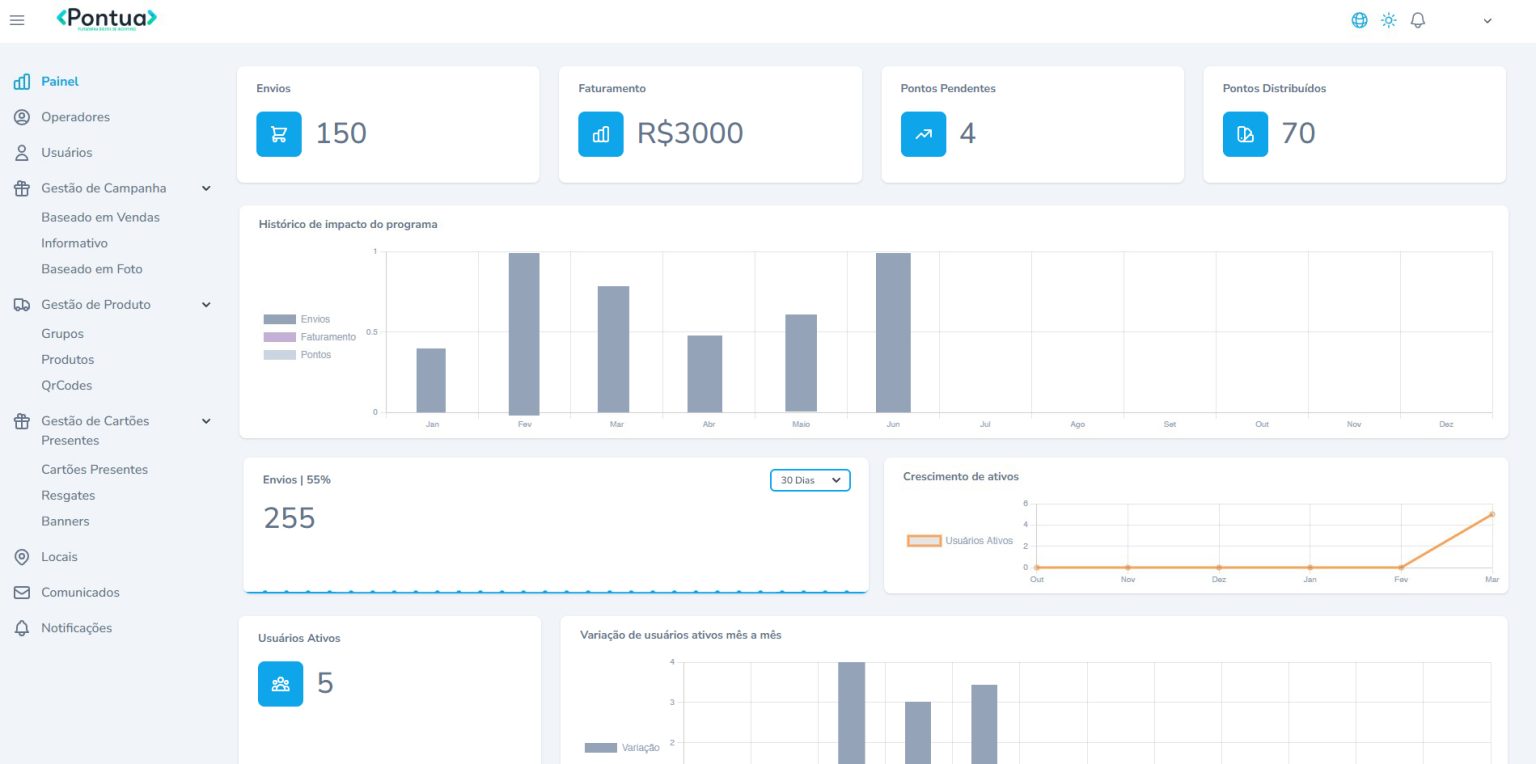Open Baseado em Vendas link
The image size is (1536, 764).
pos(100,217)
